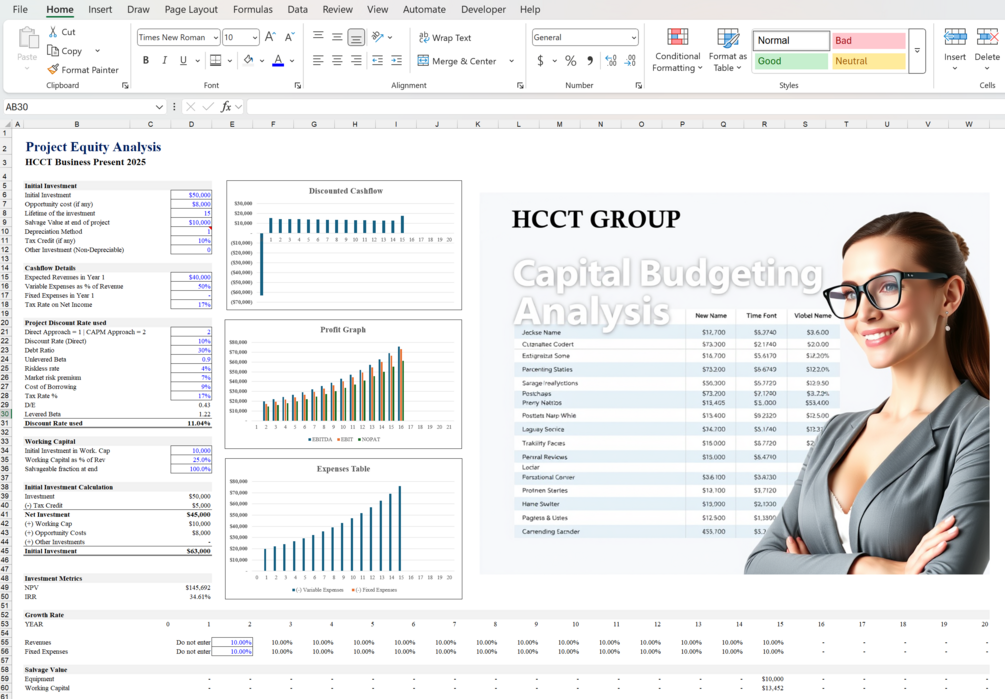
Task: Select the Initial Investment $50,000 input cell
Action: coord(191,195)
